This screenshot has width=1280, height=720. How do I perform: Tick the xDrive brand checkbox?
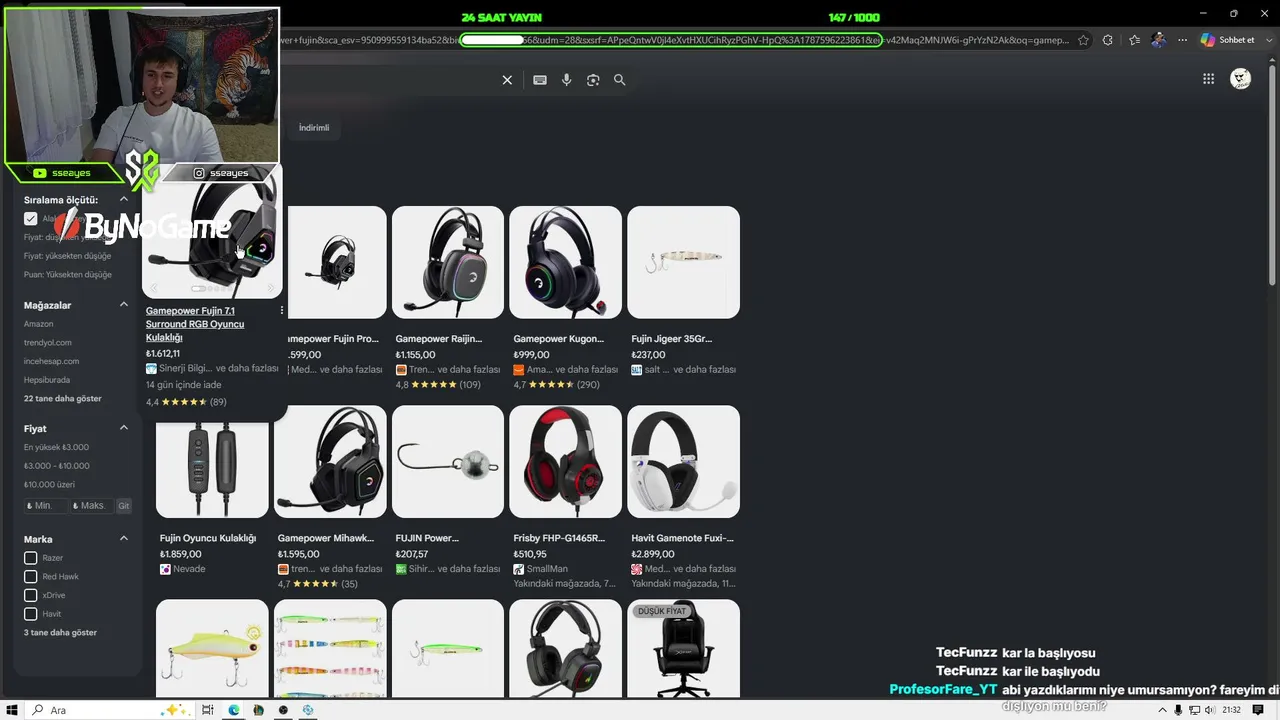(31, 595)
